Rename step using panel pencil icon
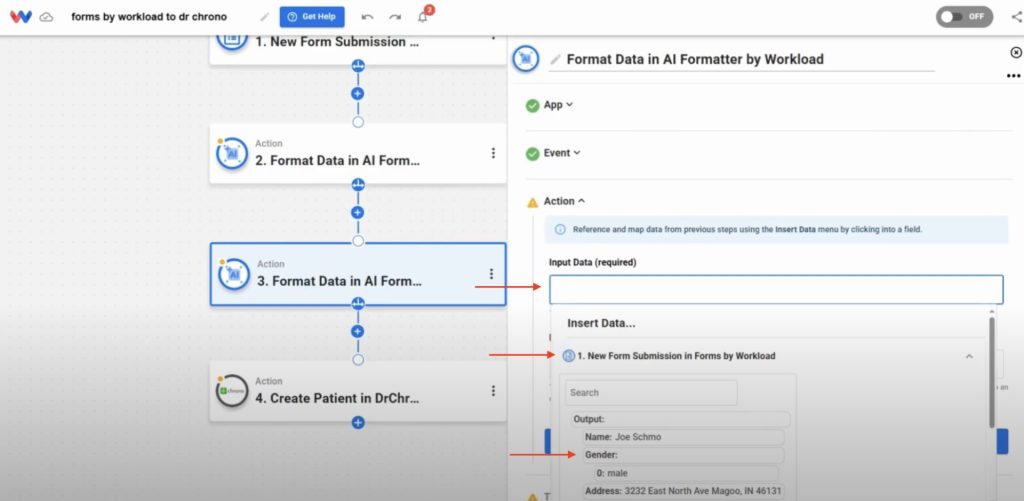The width and height of the screenshot is (1024, 501). click(x=555, y=59)
